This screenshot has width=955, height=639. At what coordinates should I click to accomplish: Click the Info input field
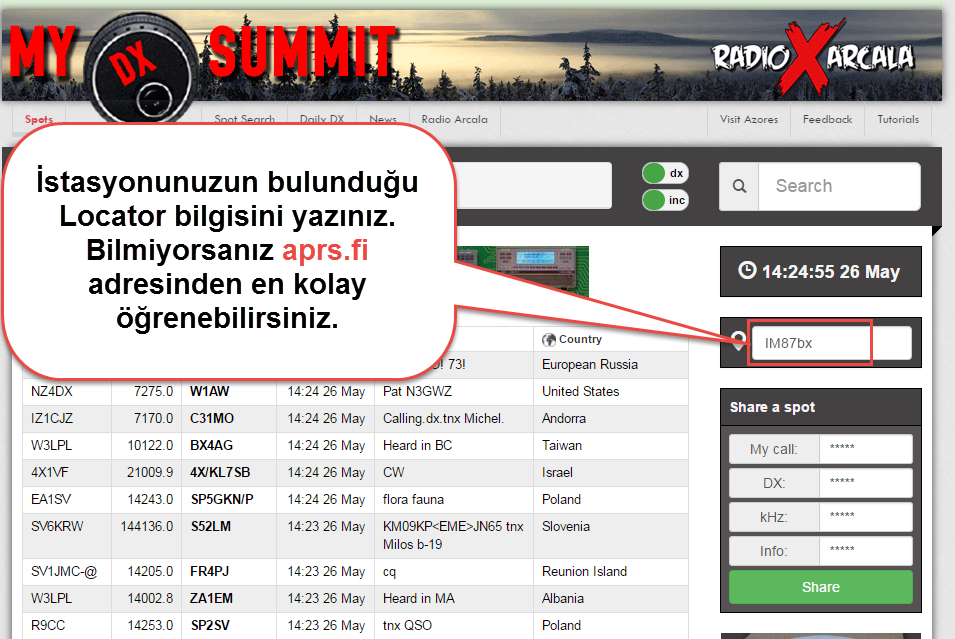[865, 551]
